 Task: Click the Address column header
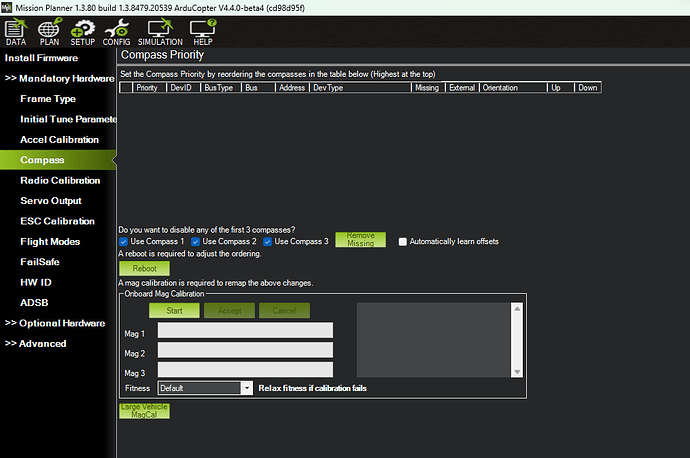click(x=292, y=88)
